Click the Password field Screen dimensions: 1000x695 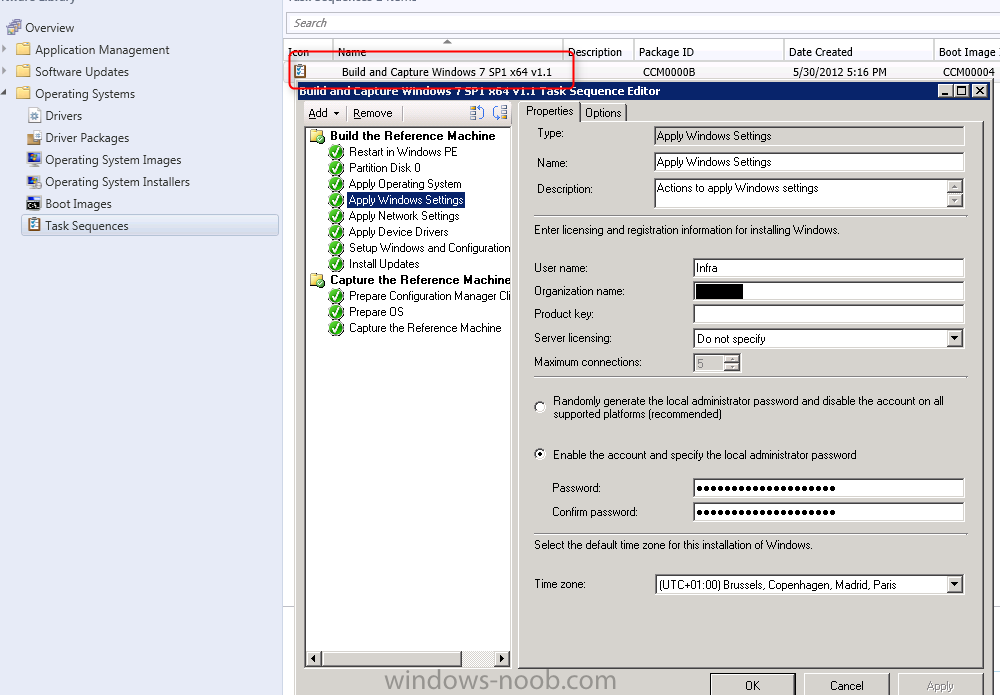click(x=828, y=488)
